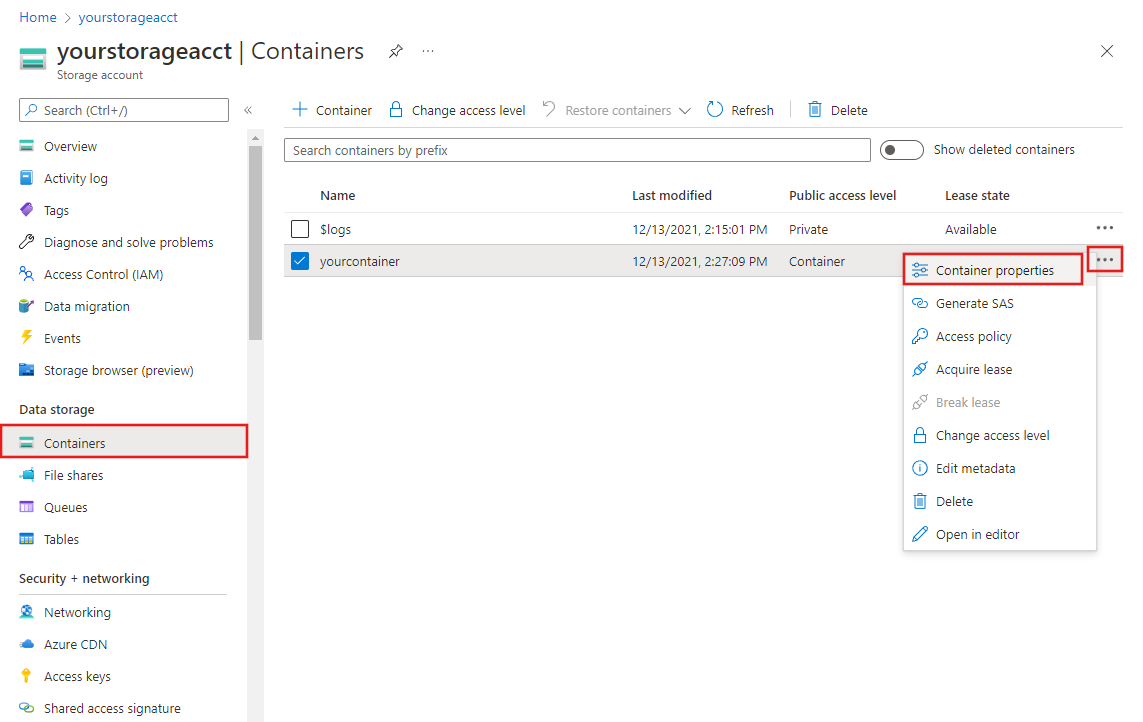This screenshot has height=722, width=1143.
Task: Sort by Last modified column header
Action: tap(671, 195)
